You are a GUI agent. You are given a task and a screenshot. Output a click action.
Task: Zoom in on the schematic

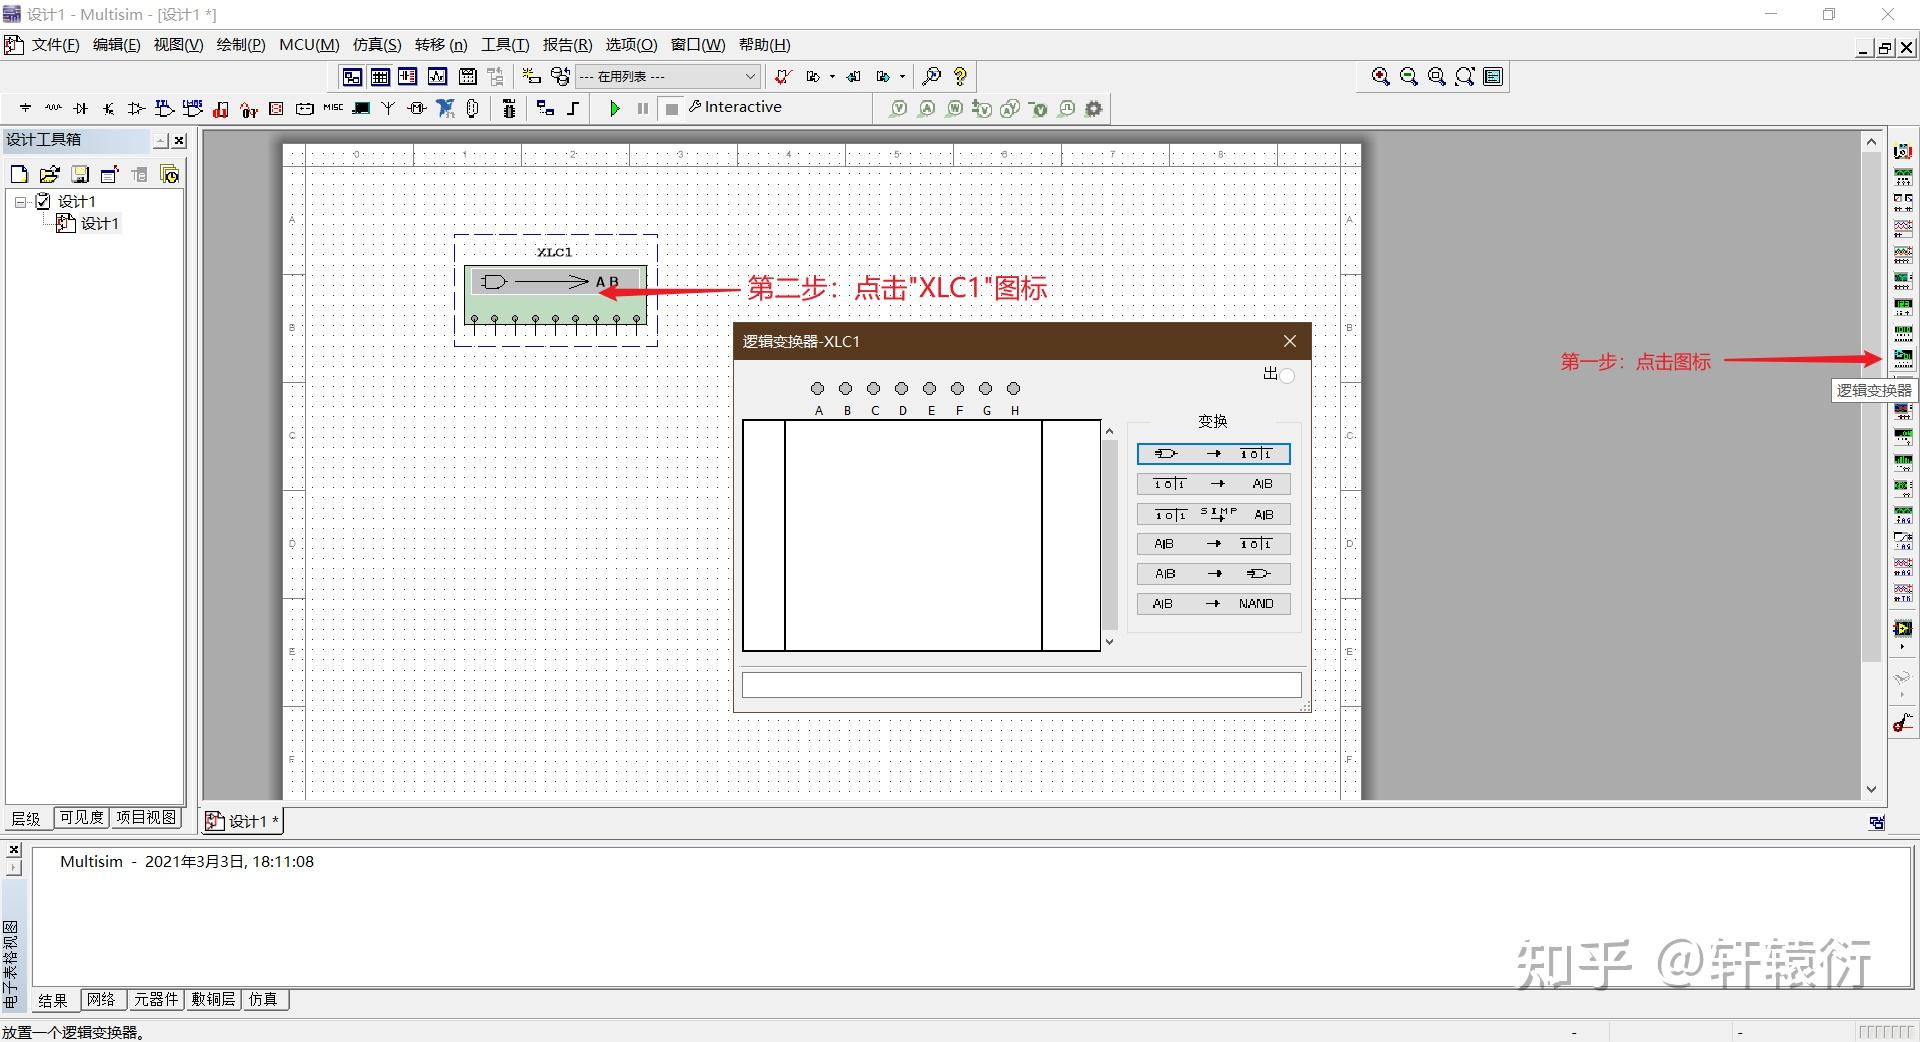point(1381,76)
